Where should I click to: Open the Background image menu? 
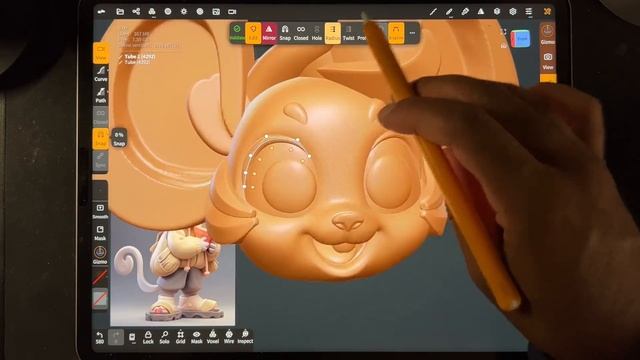[216, 12]
